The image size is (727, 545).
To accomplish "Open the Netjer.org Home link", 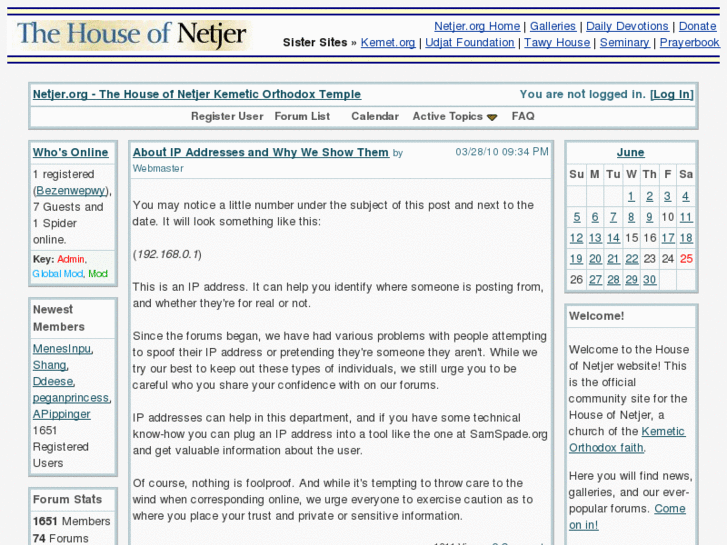I will 477,26.
